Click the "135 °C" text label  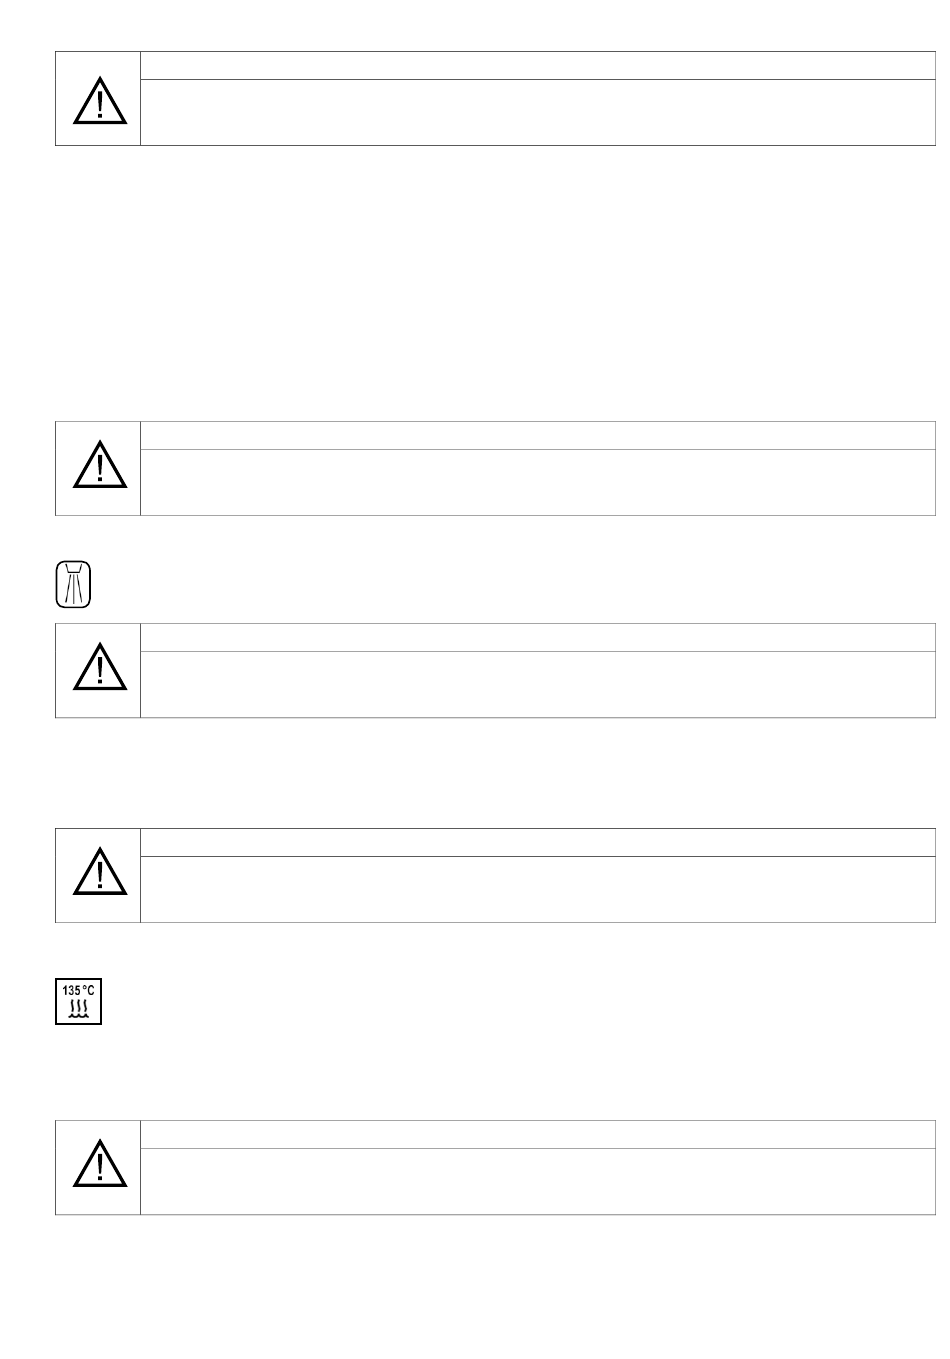(x=78, y=990)
